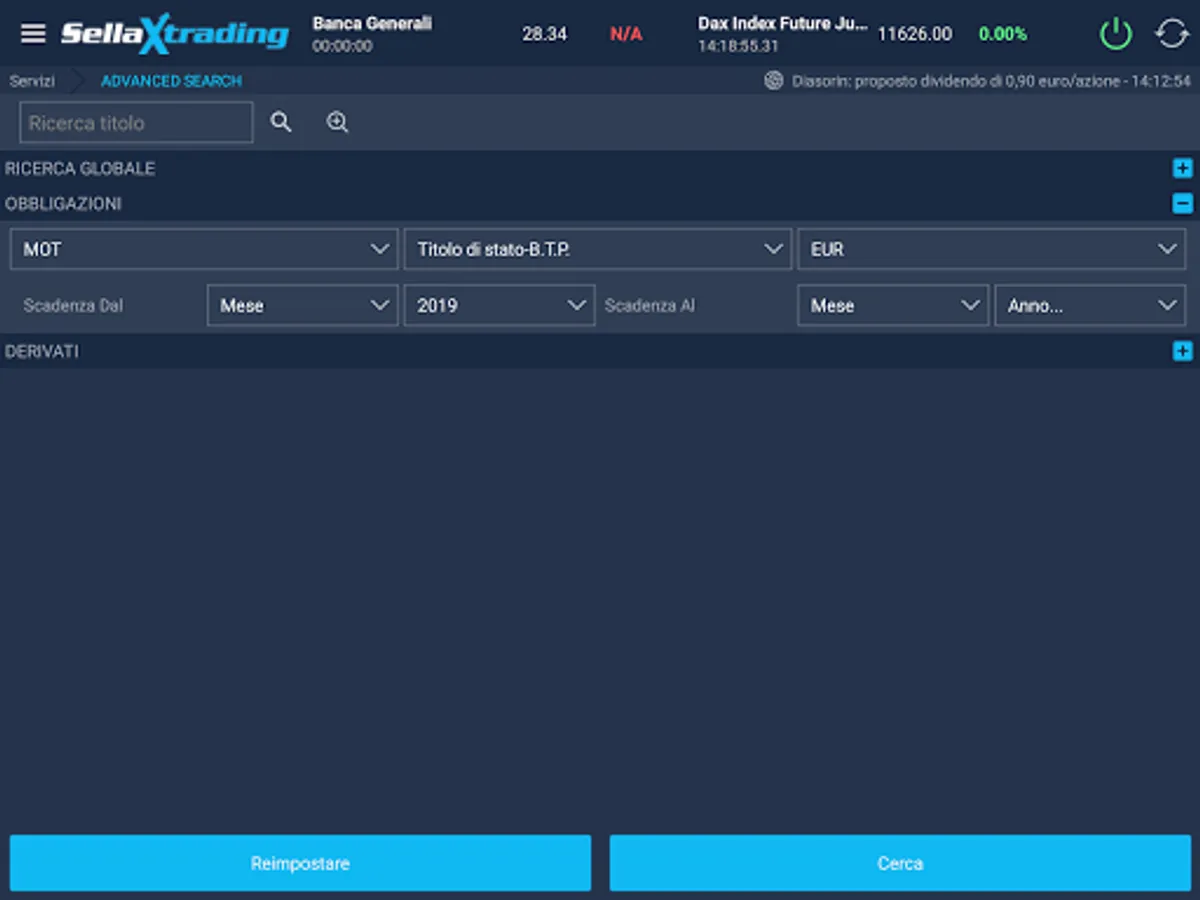This screenshot has height=900, width=1200.
Task: Click the OBBLIGAZIONI section label
Action: (x=63, y=204)
